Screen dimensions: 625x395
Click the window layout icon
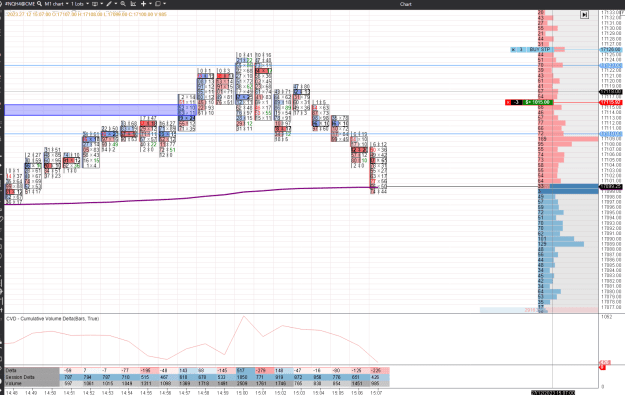coord(158,4)
